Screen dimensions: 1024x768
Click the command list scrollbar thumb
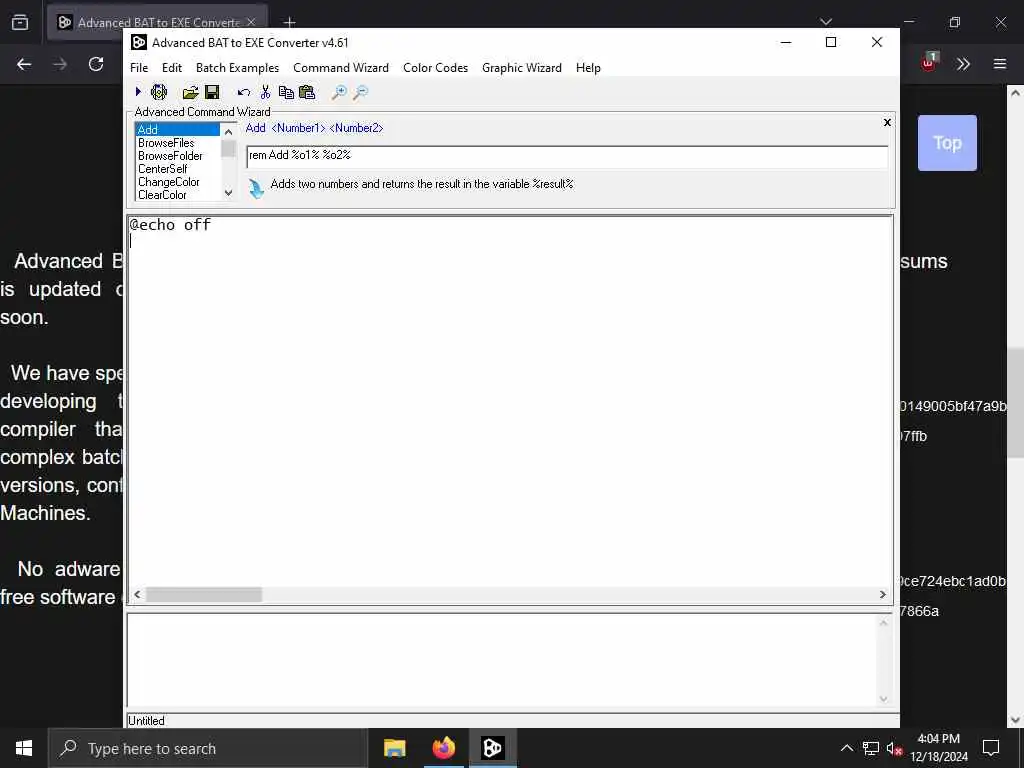point(228,149)
